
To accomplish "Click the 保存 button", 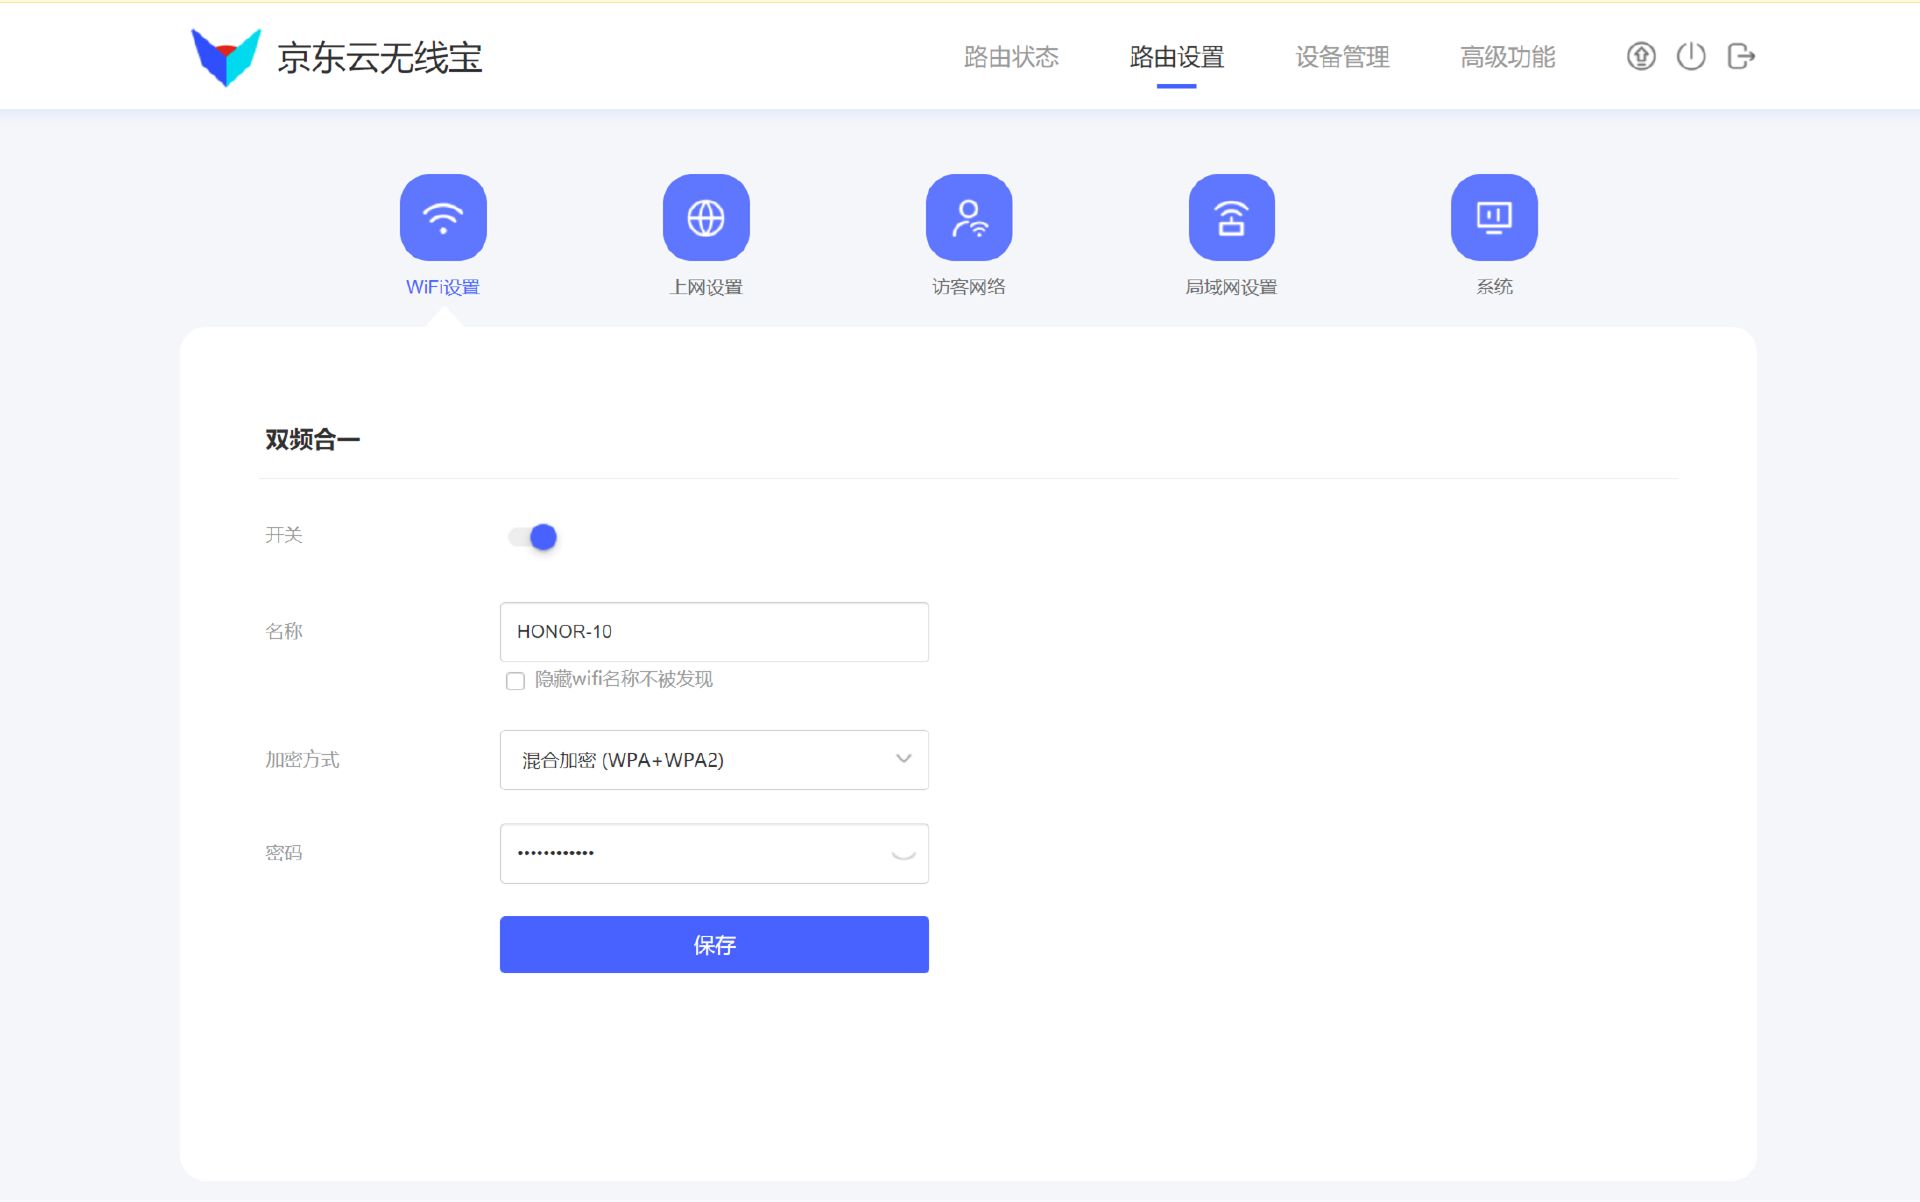I will 714,944.
